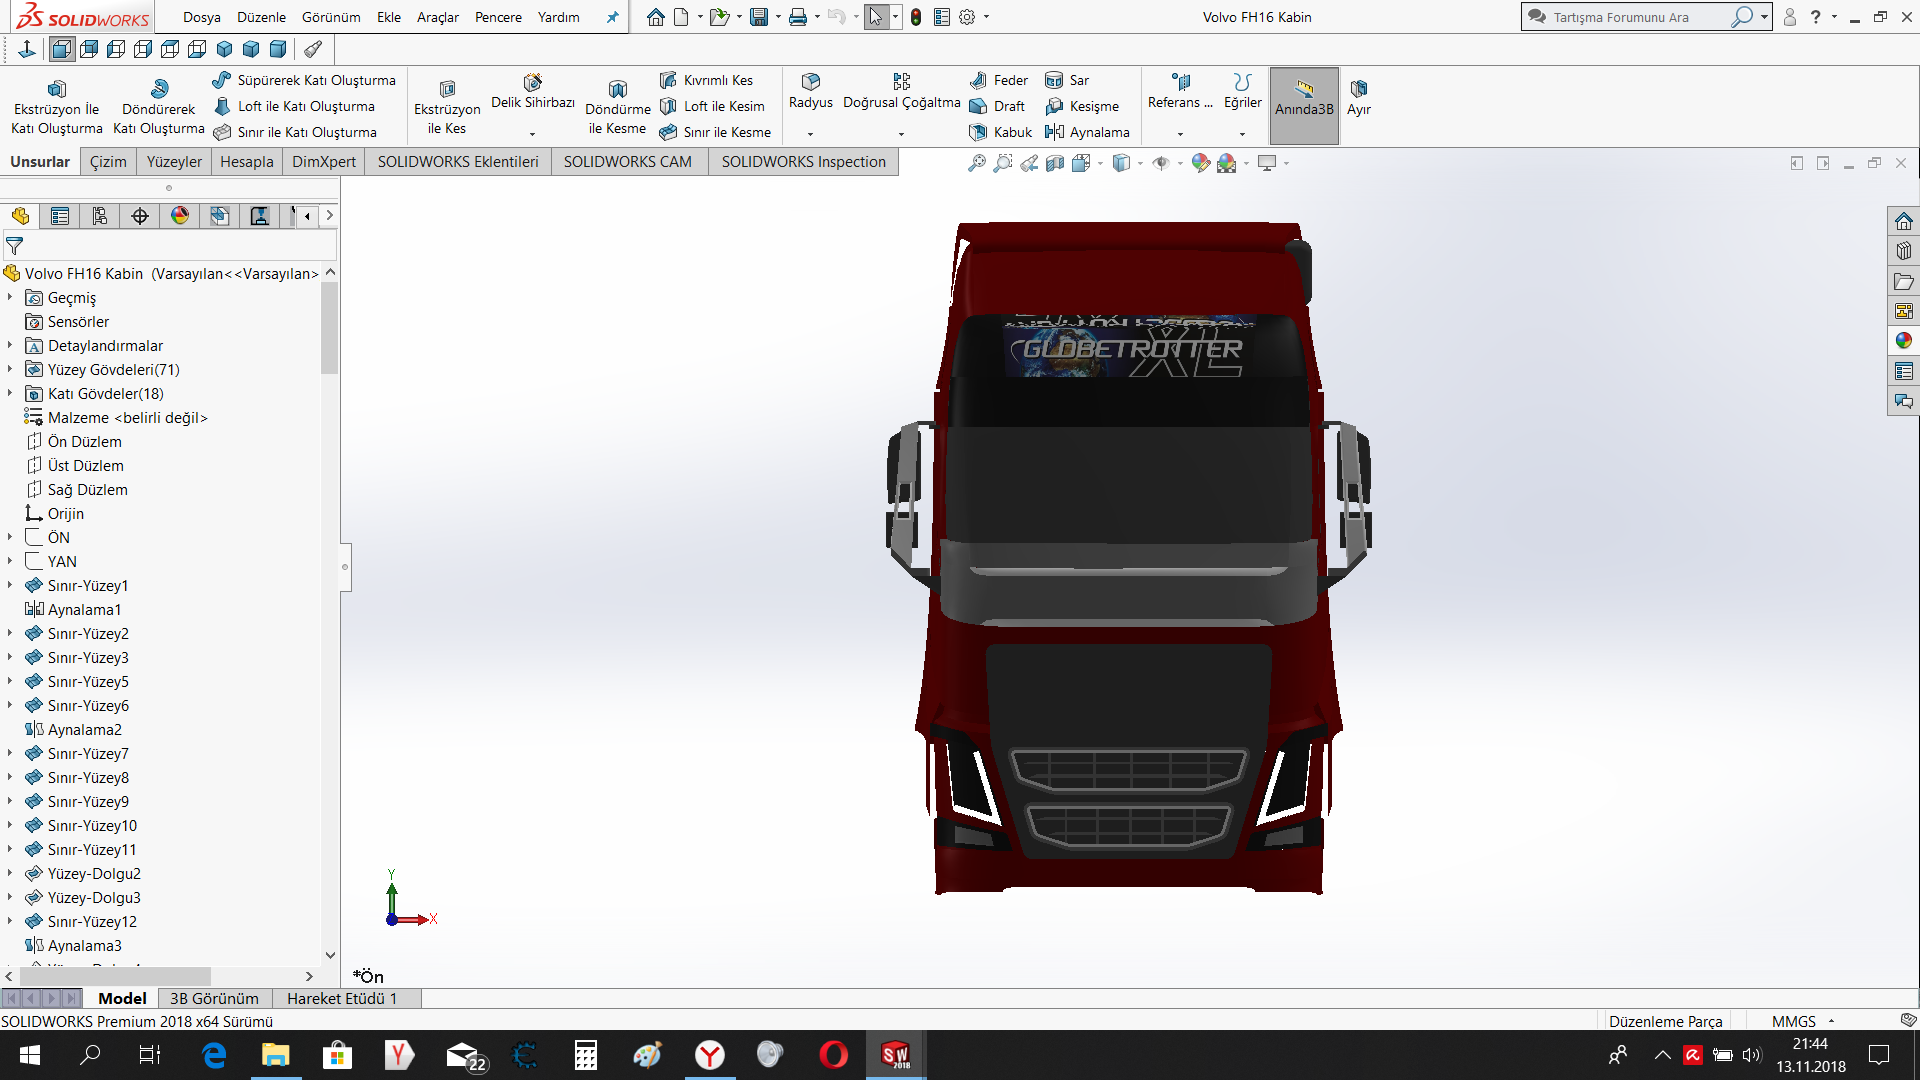Open the Araçlar menu
The height and width of the screenshot is (1080, 1920).
437,17
